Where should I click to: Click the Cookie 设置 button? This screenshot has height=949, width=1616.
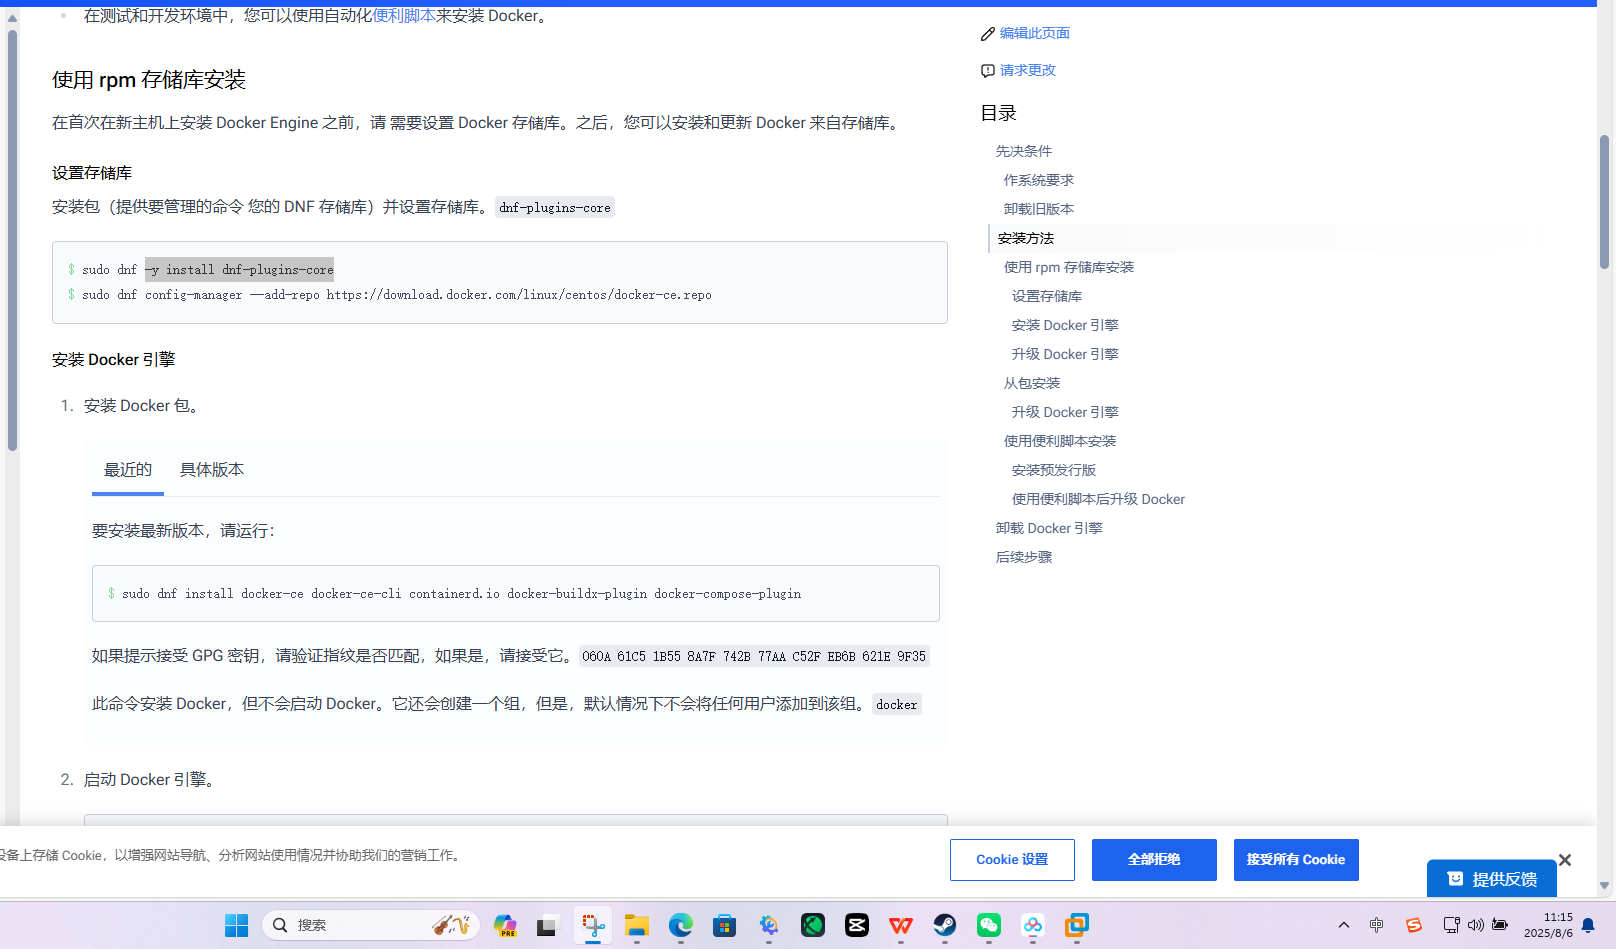coord(1012,860)
